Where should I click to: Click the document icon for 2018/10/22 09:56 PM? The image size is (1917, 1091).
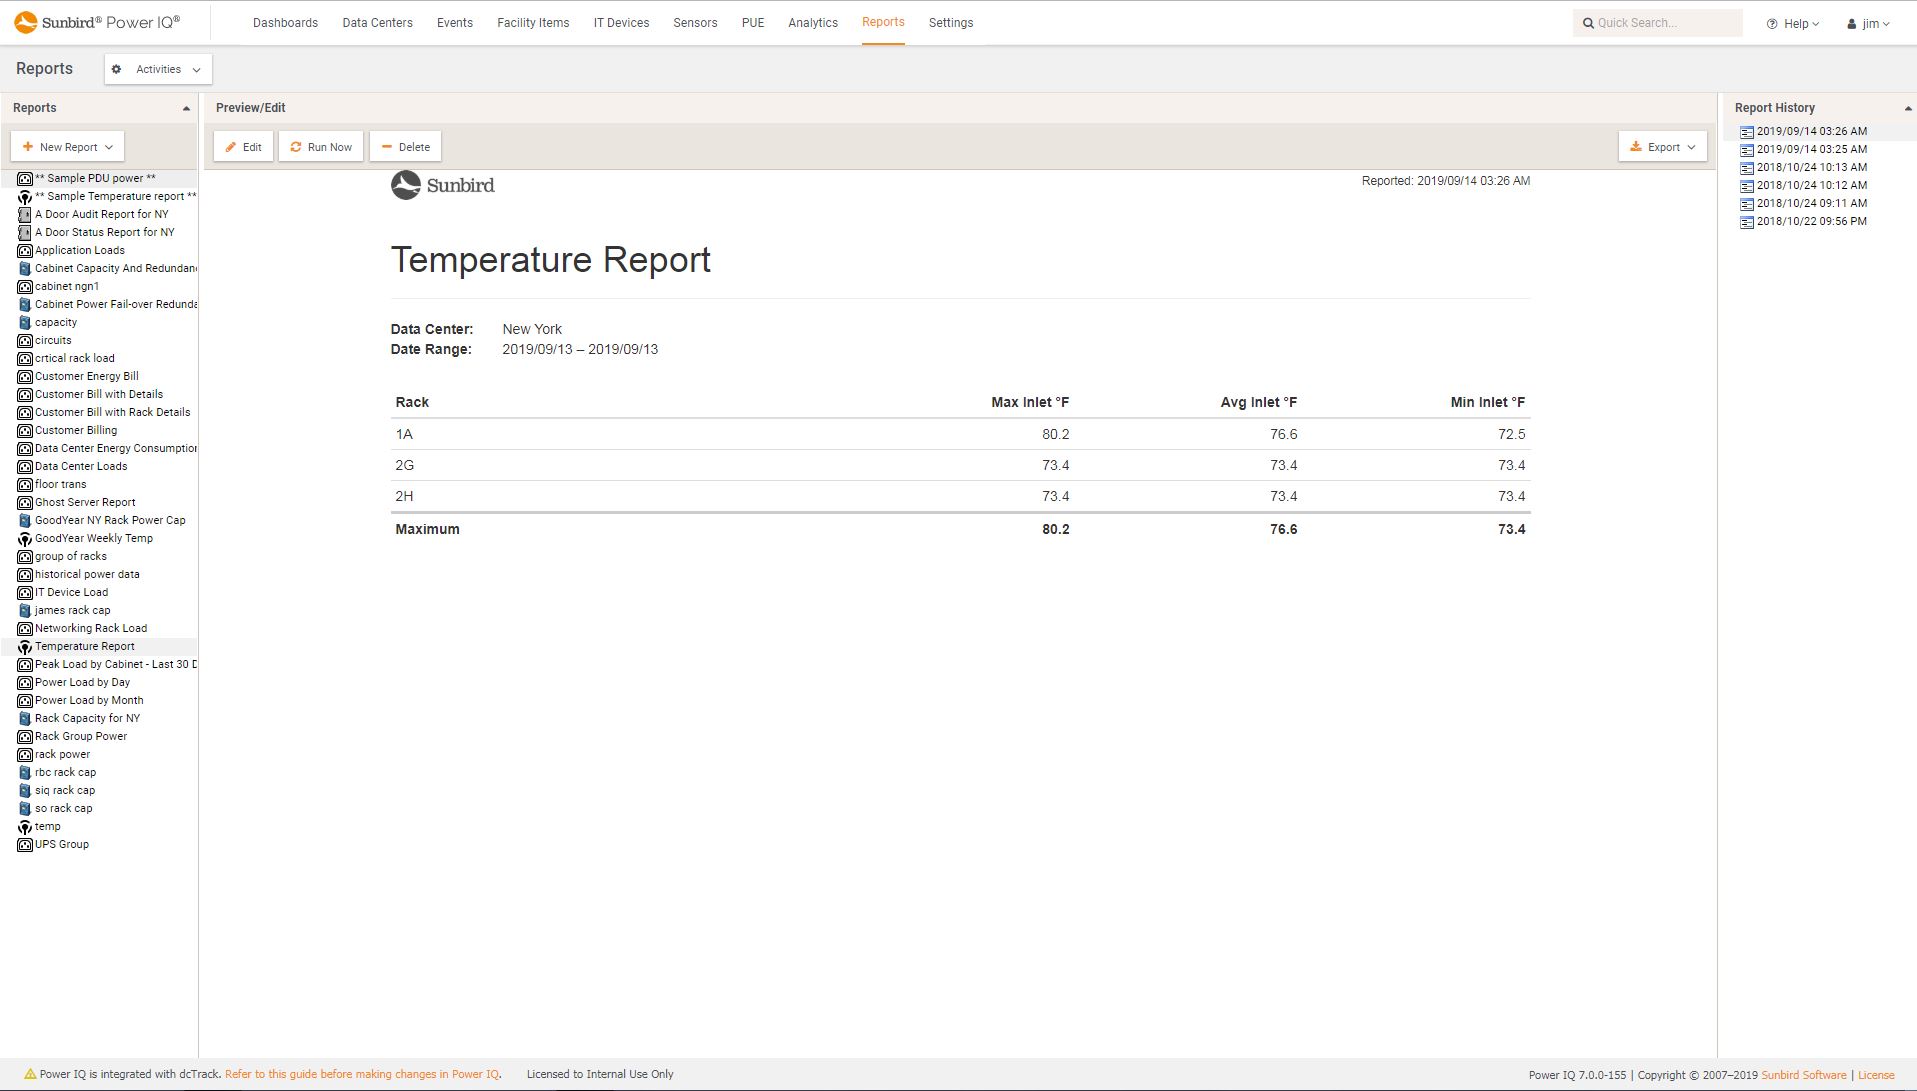pos(1747,221)
